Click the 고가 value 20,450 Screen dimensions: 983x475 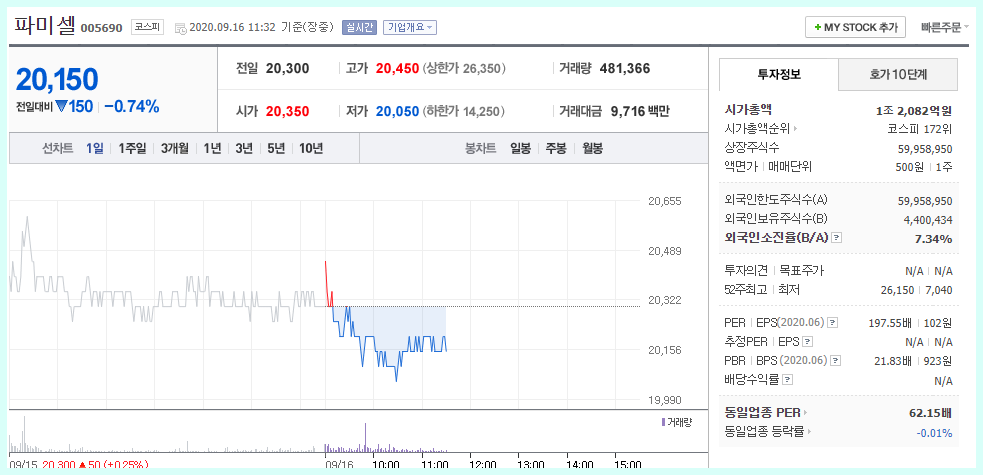pos(397,69)
